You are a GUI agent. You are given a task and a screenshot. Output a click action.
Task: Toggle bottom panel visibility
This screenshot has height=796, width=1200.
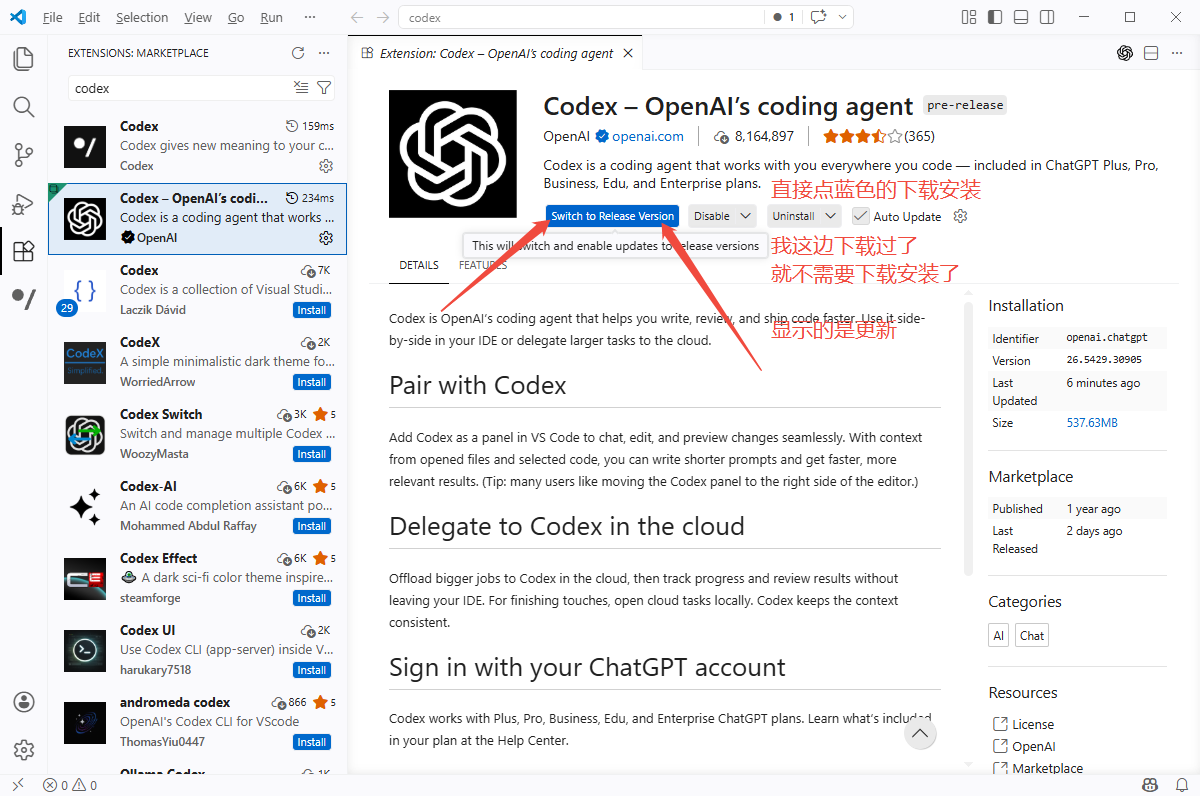click(x=1021, y=17)
